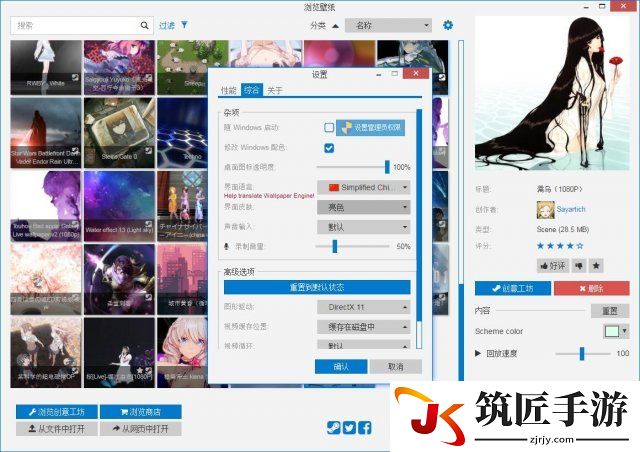The width and height of the screenshot is (640, 452).
Task: Rate wallpaper with the third star
Action: [x=560, y=246]
